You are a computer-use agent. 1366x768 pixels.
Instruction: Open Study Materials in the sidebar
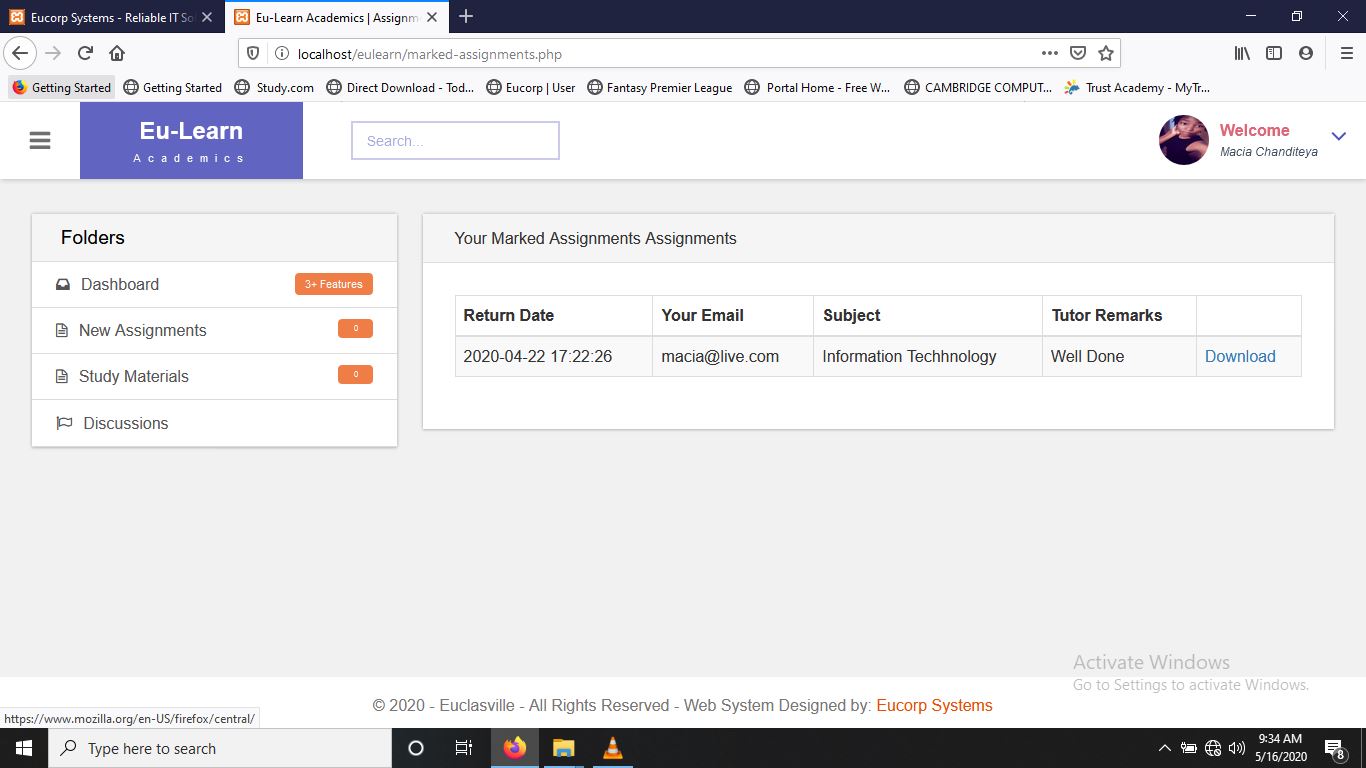tap(133, 377)
